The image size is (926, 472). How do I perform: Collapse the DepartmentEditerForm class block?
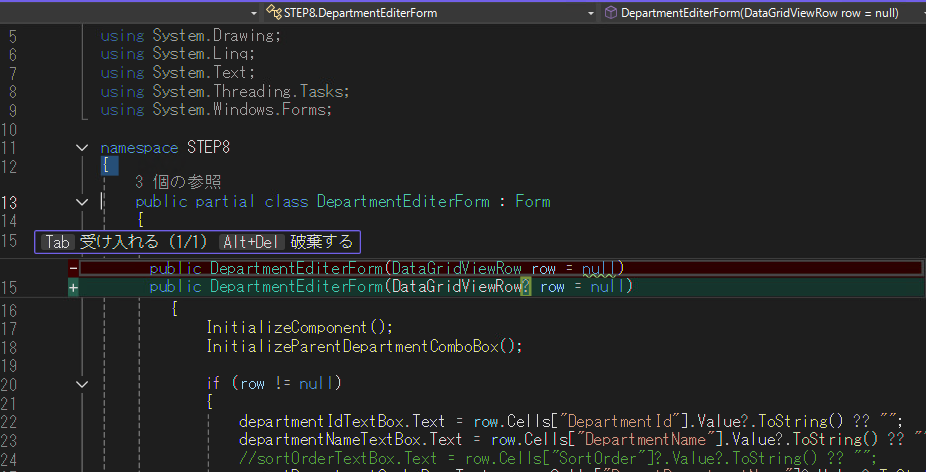[81, 202]
